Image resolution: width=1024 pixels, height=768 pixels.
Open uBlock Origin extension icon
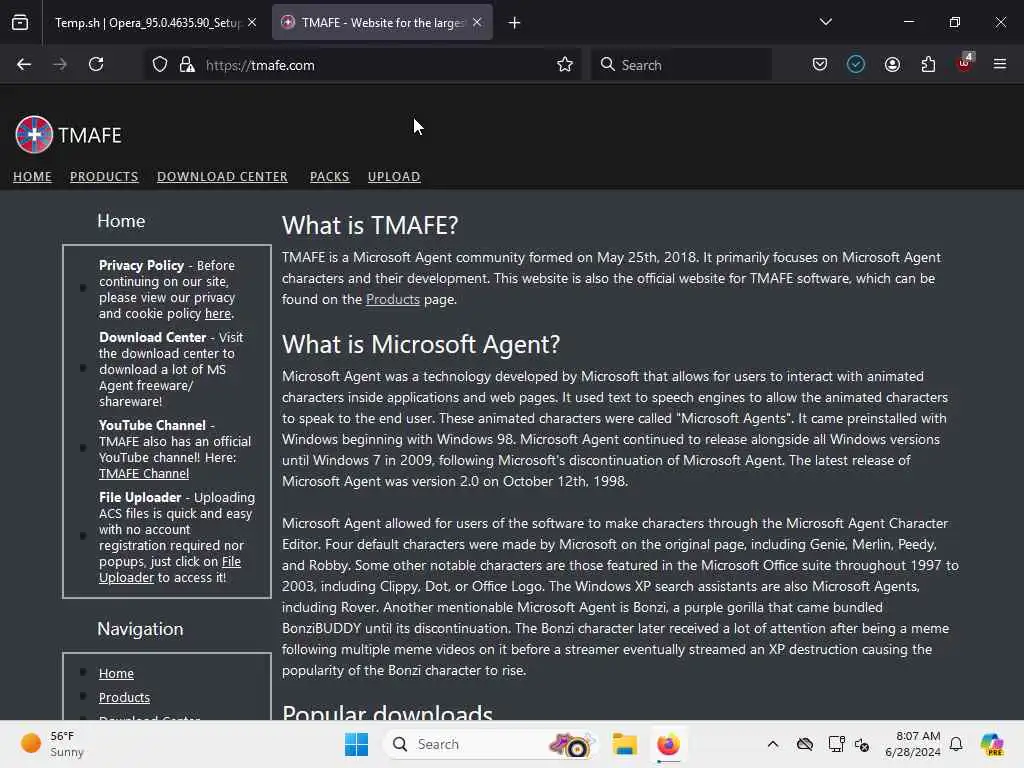click(965, 63)
